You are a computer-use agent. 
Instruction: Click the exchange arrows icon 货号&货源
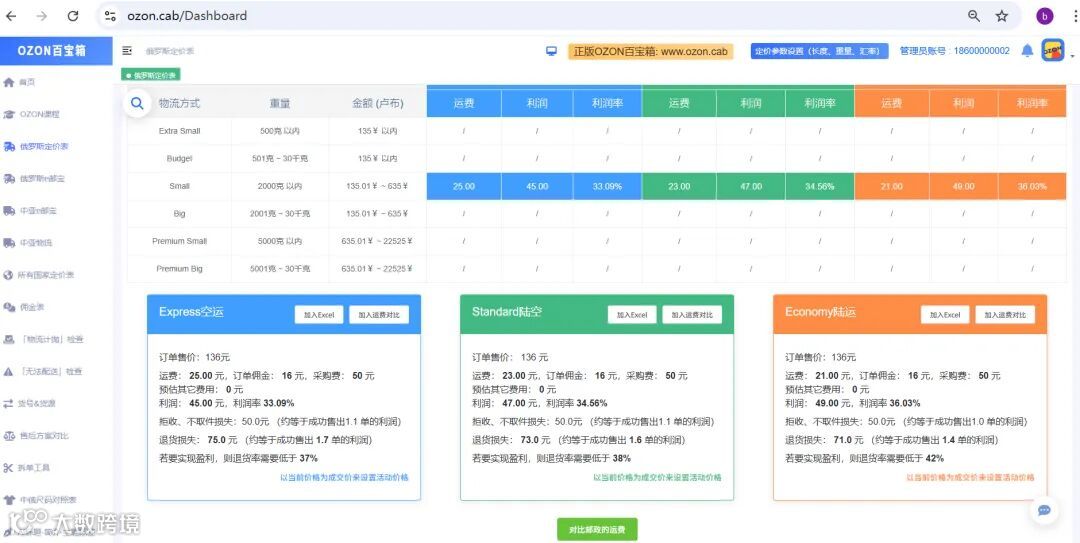[x=9, y=403]
